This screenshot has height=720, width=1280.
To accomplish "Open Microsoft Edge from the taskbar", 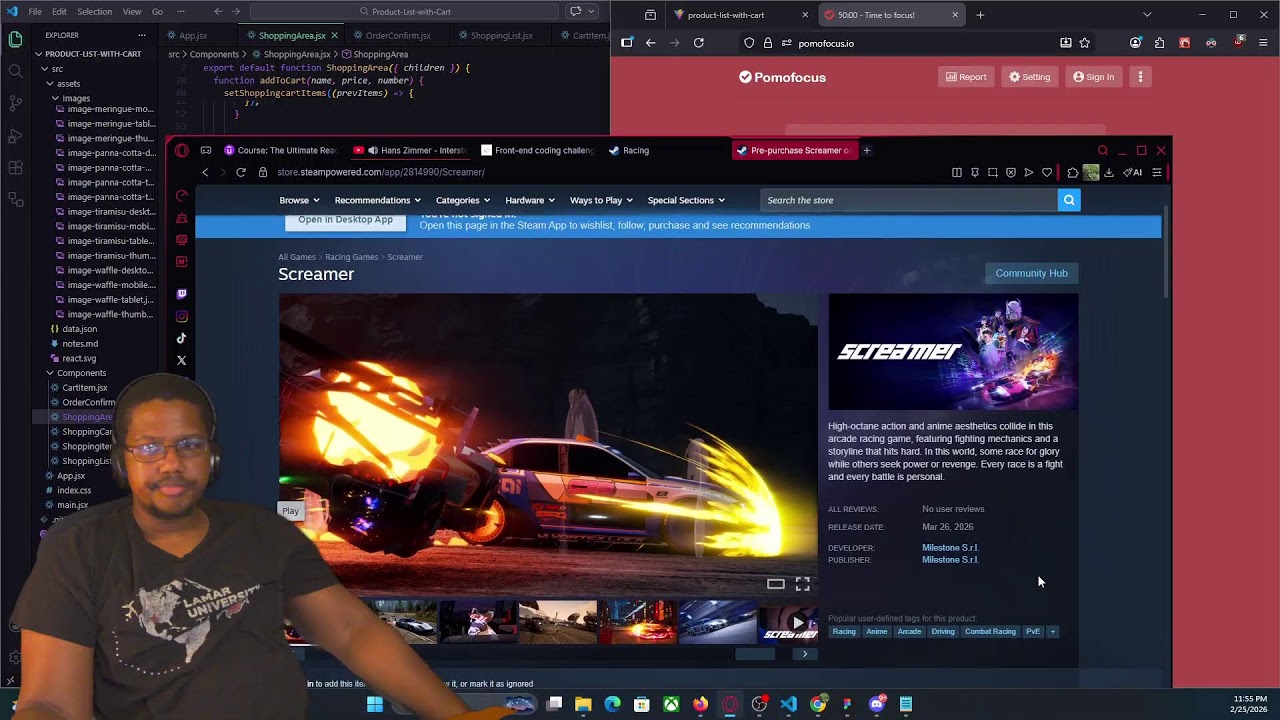I will point(612,704).
